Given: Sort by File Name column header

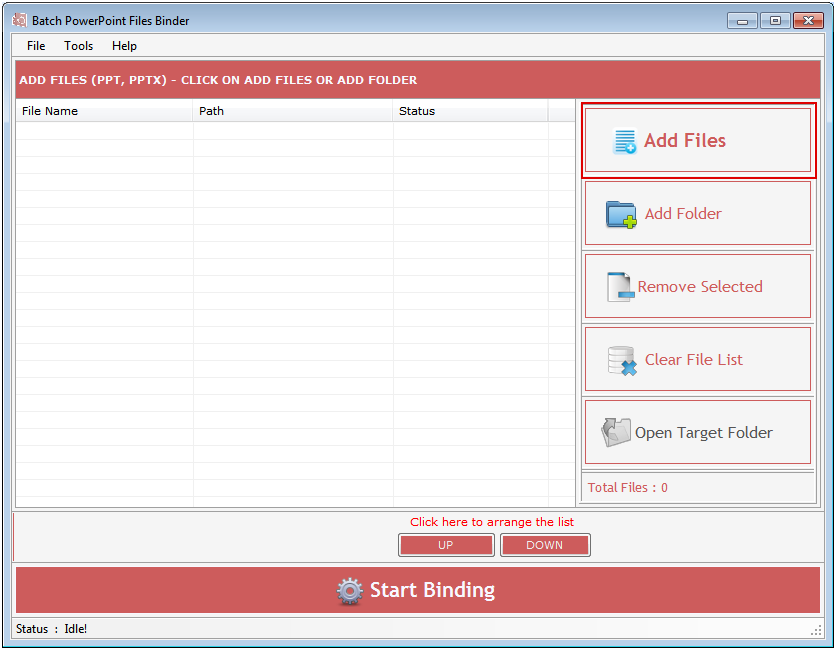Looking at the screenshot, I should 104,111.
